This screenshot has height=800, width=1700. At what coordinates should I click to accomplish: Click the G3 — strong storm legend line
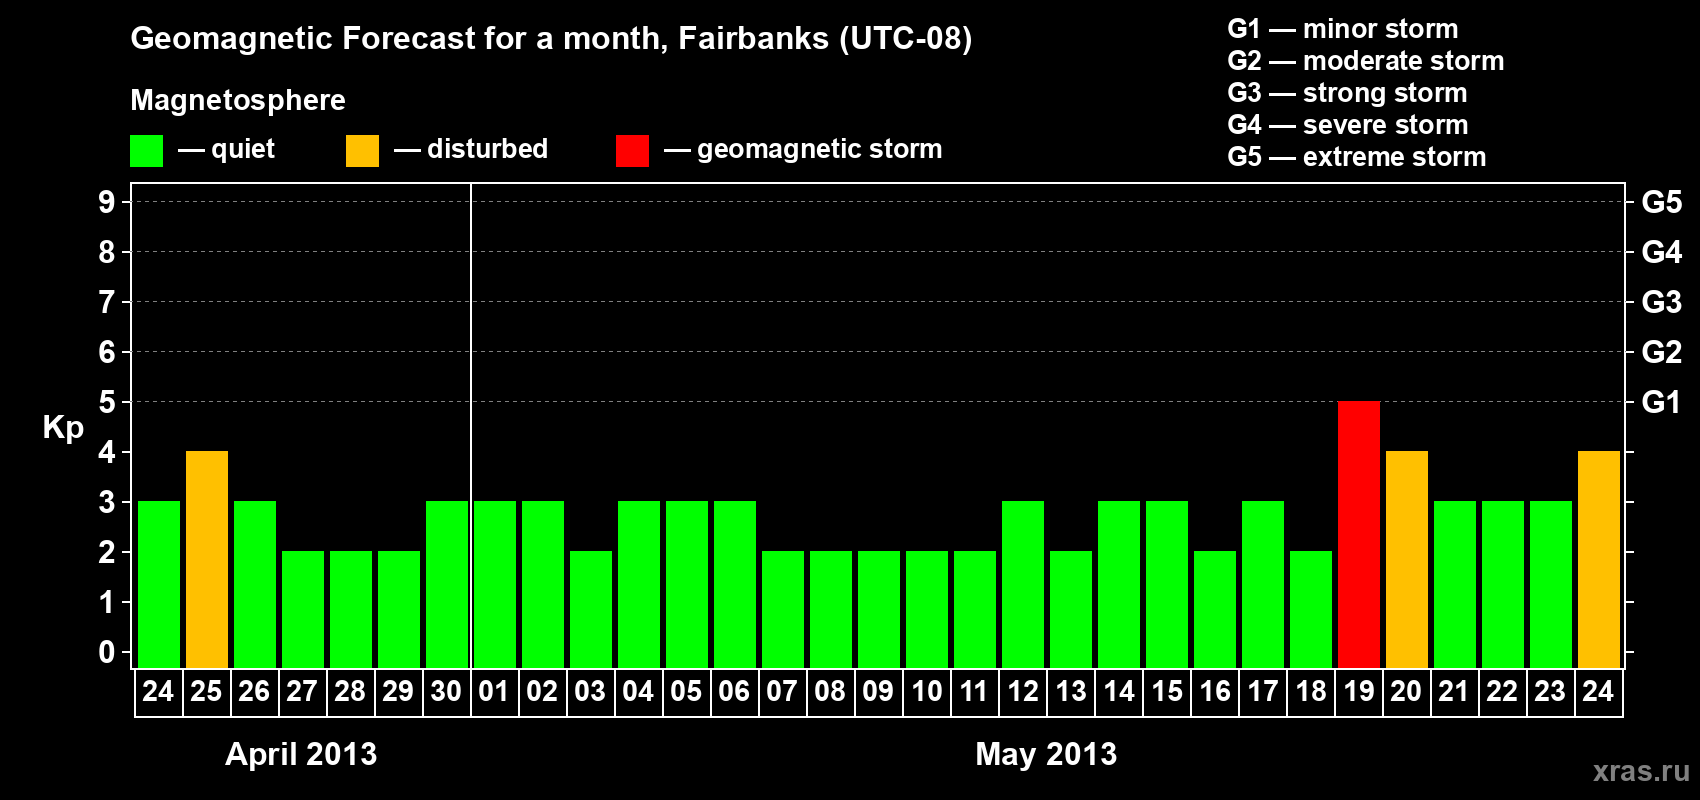coord(1348,93)
